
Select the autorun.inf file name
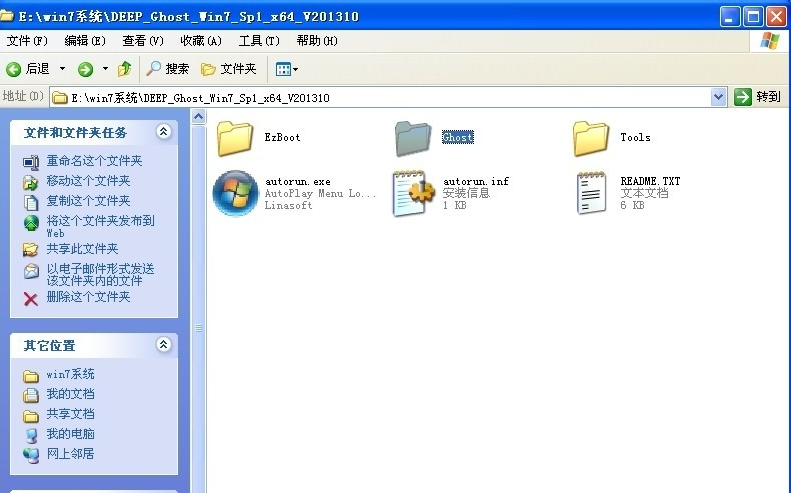tap(476, 181)
